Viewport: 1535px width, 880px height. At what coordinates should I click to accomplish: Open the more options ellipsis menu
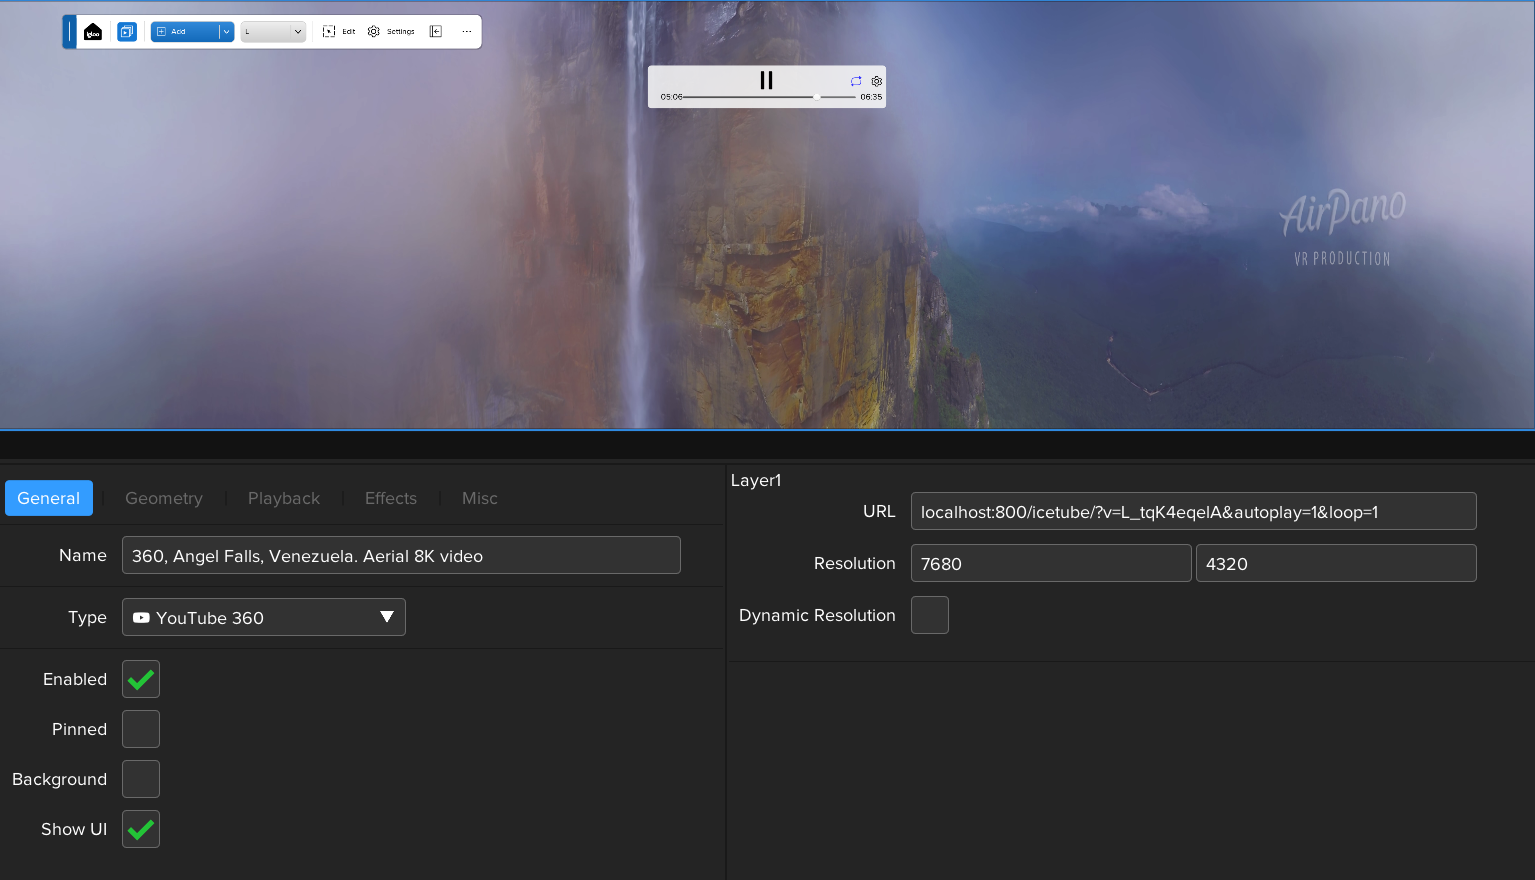(x=466, y=31)
